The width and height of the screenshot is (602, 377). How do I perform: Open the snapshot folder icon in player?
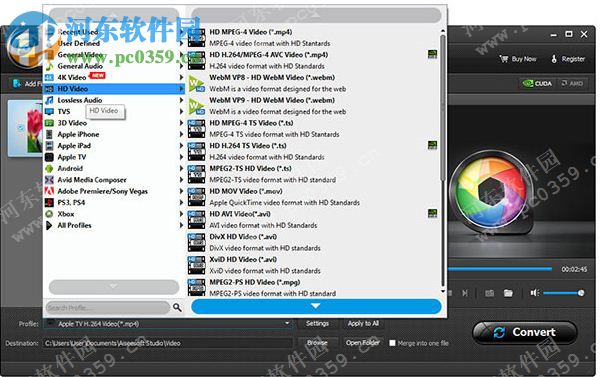click(x=508, y=293)
